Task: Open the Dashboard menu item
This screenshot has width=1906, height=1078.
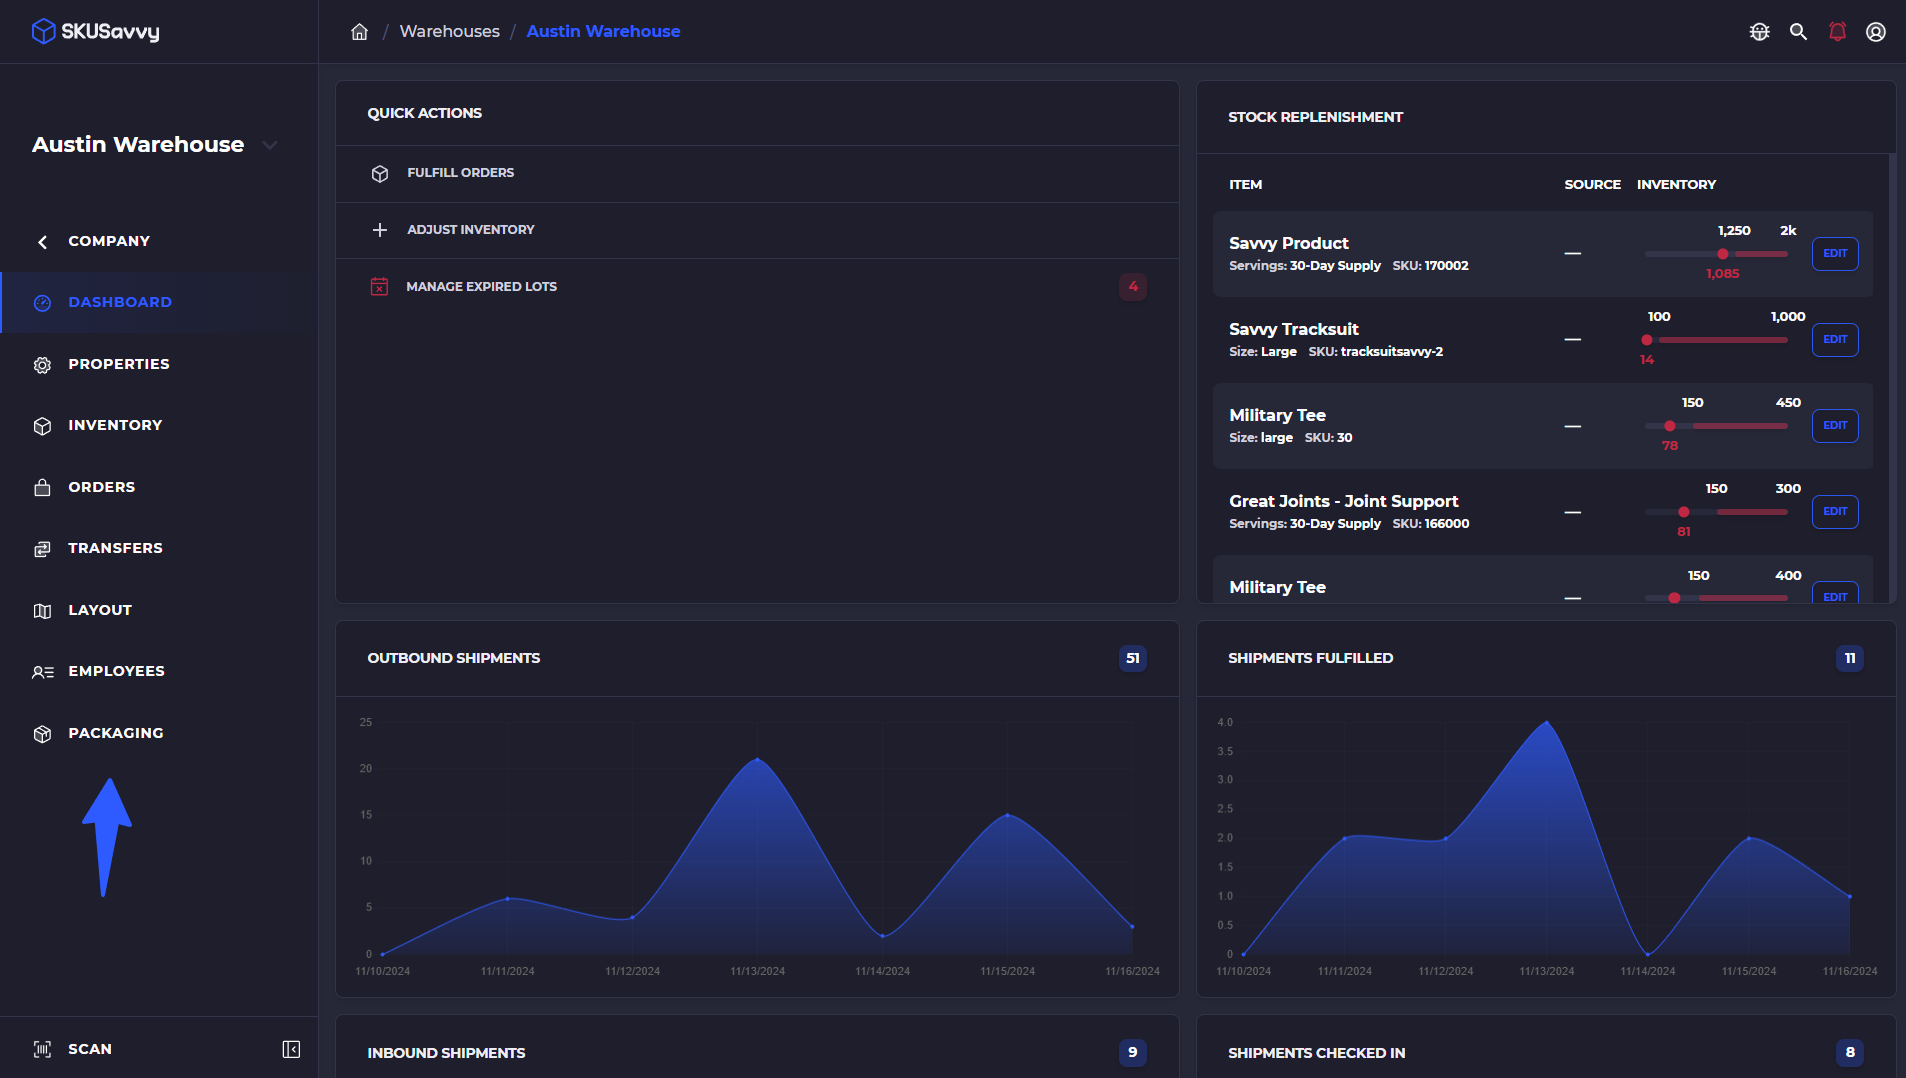Action: pos(159,302)
